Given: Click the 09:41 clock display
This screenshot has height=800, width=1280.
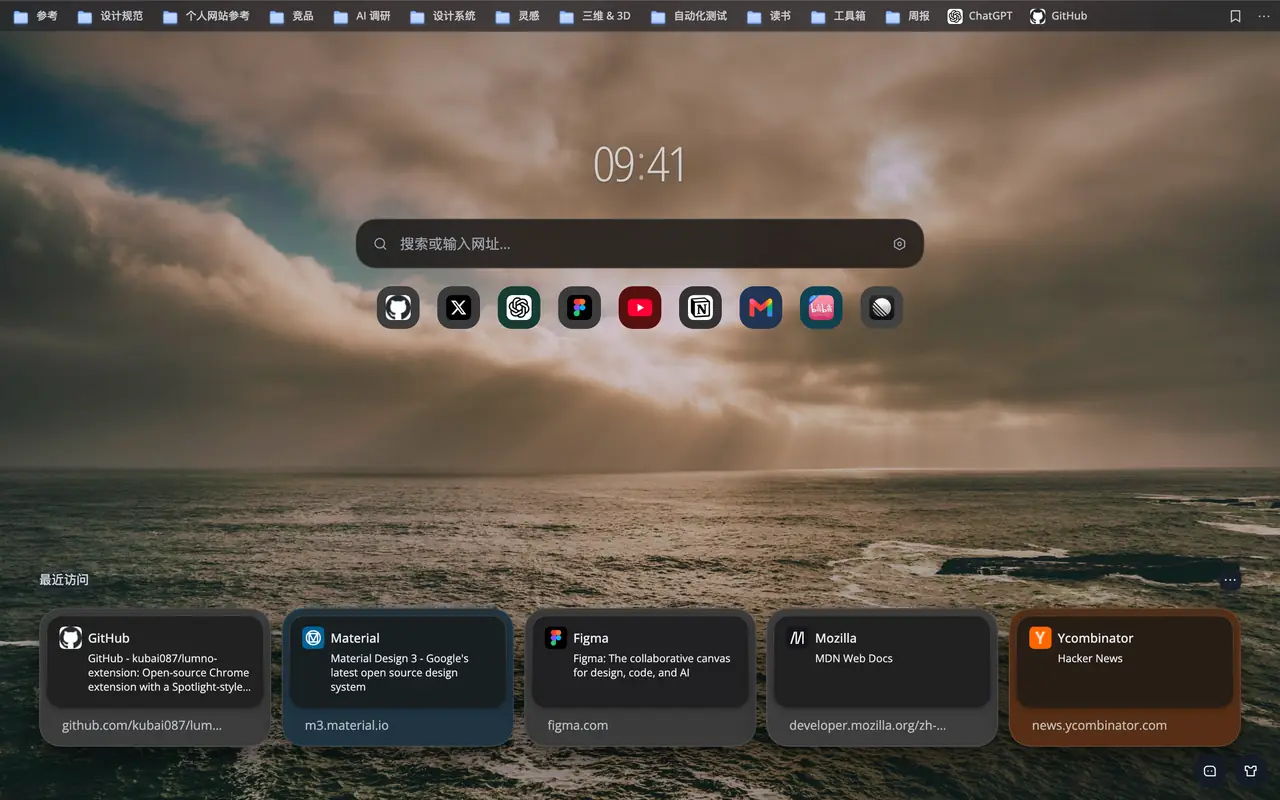Looking at the screenshot, I should click(x=639, y=165).
